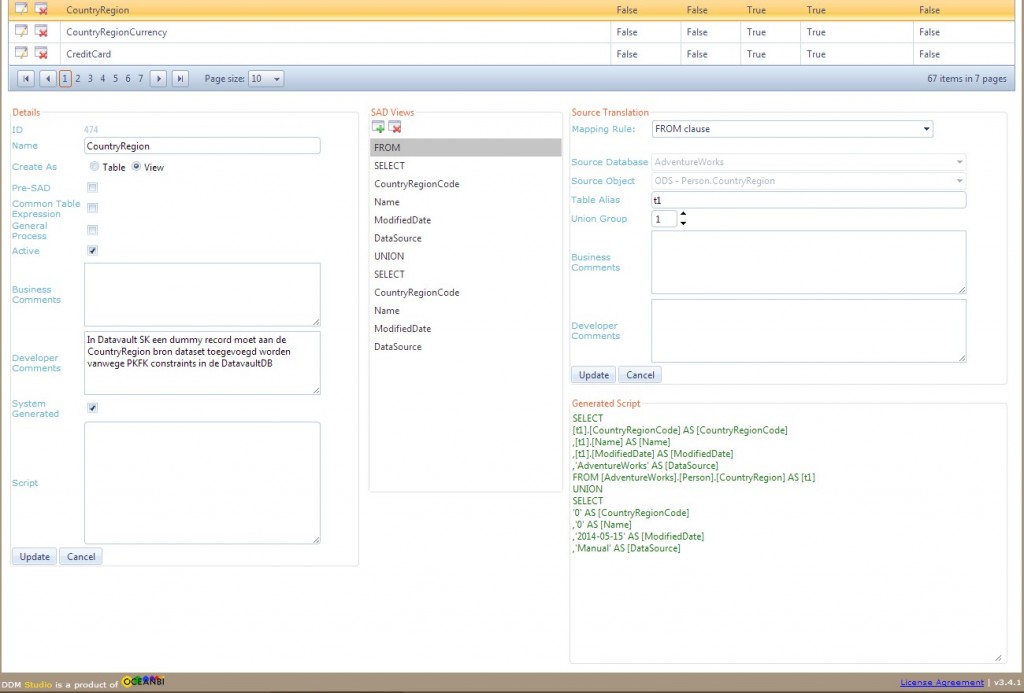Open the Source Database dropdown
Viewport: 1024px width, 693px height.
coord(808,162)
